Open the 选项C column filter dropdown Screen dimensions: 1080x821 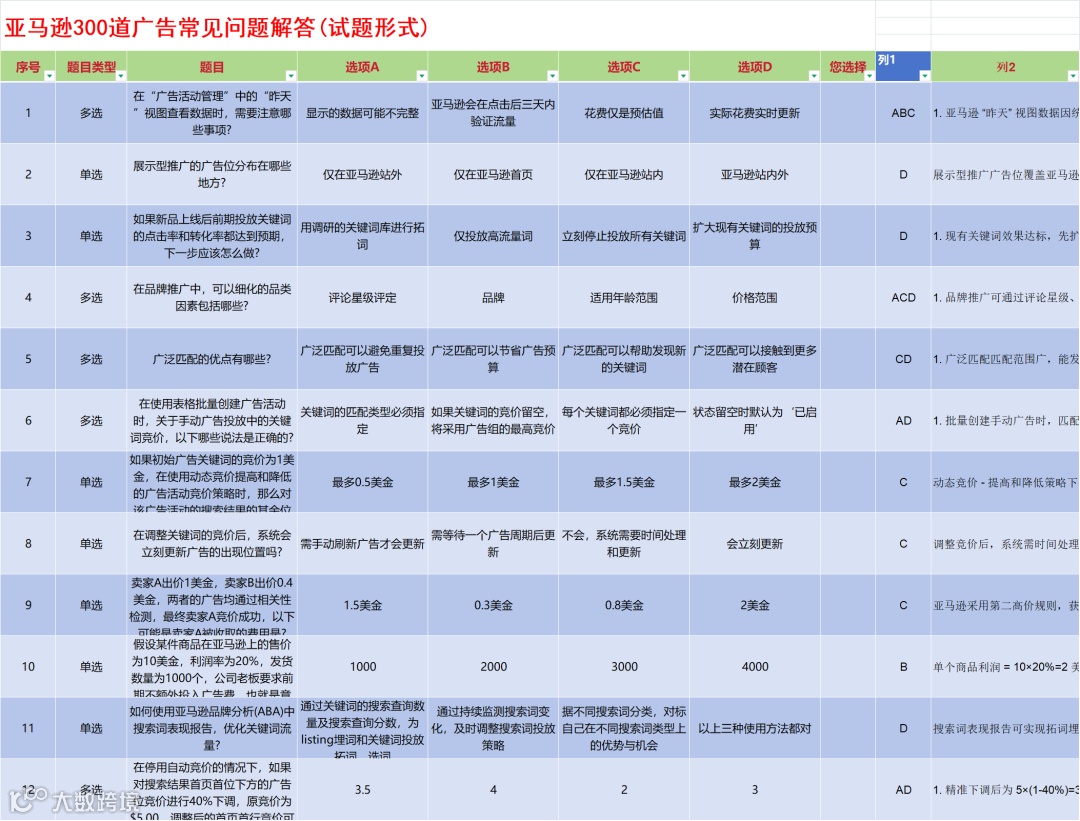coord(683,76)
